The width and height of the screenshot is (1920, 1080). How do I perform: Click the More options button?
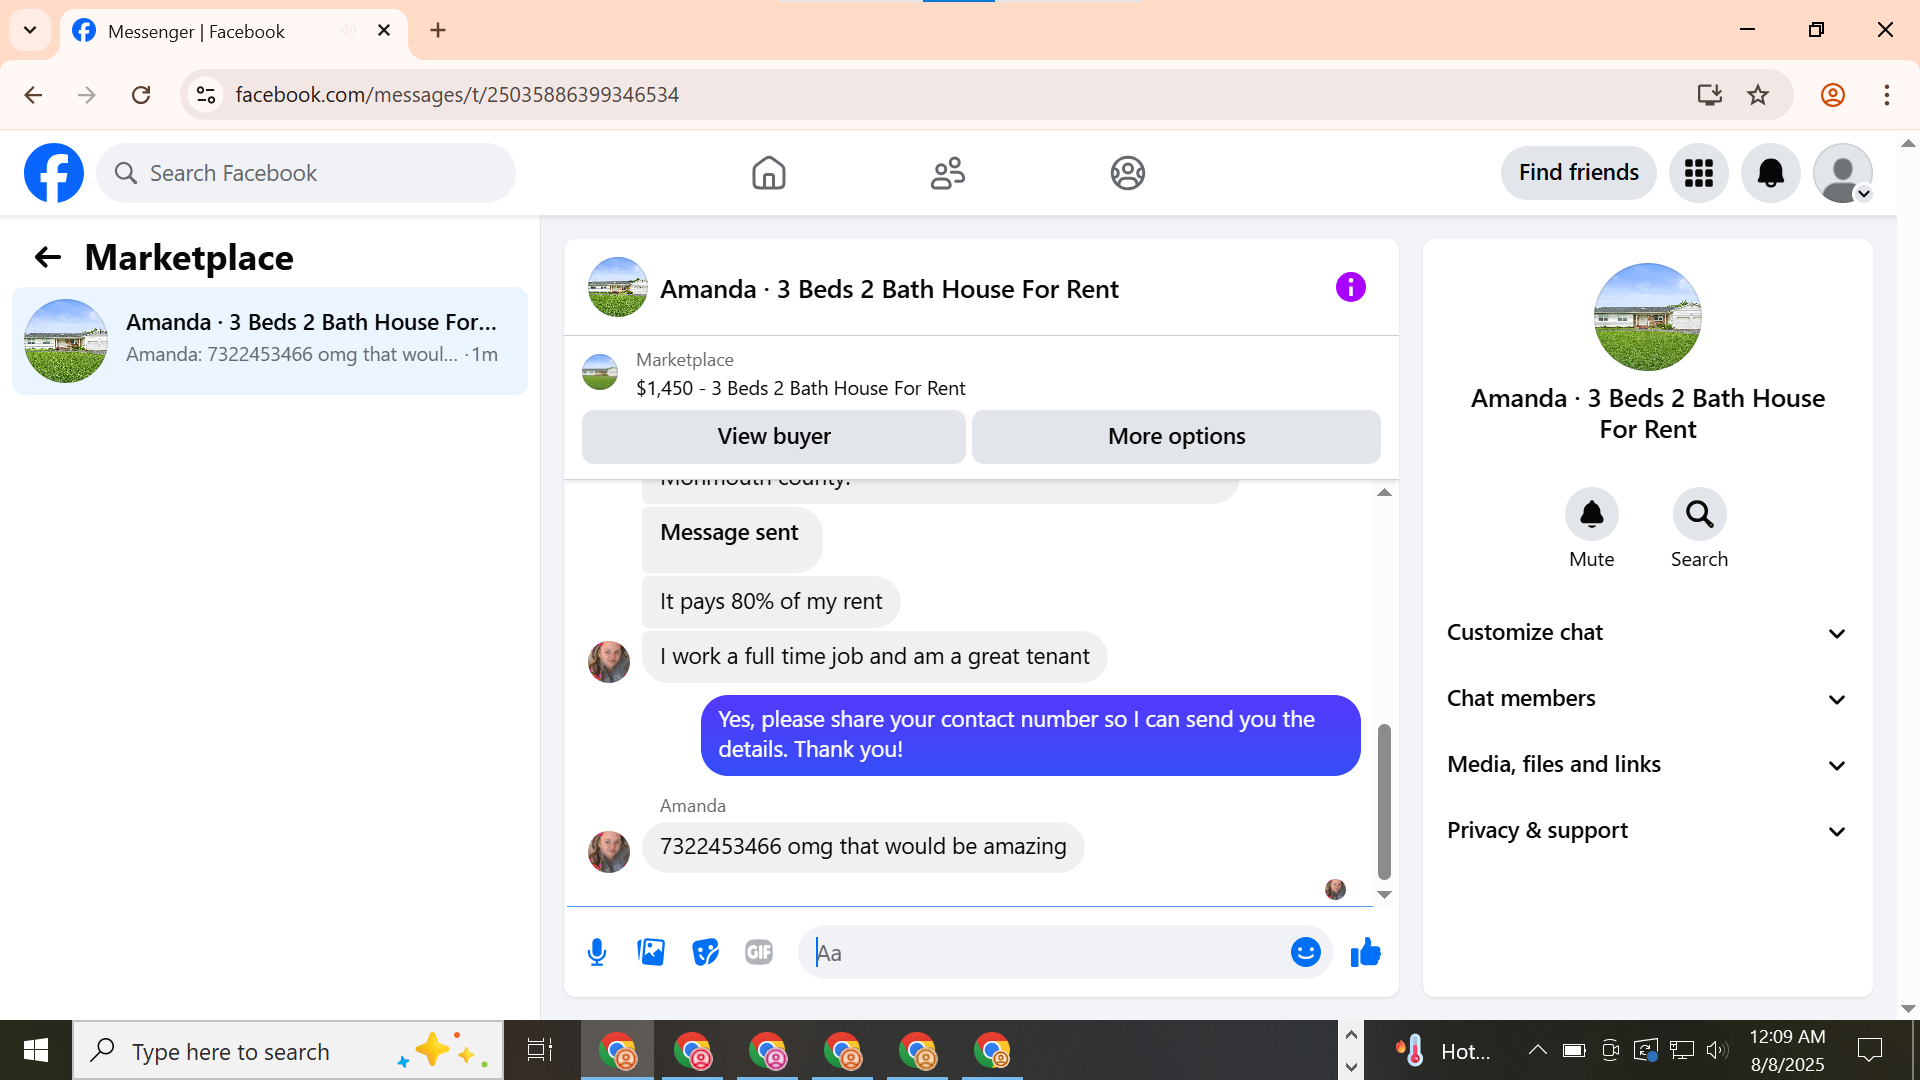1176,437
